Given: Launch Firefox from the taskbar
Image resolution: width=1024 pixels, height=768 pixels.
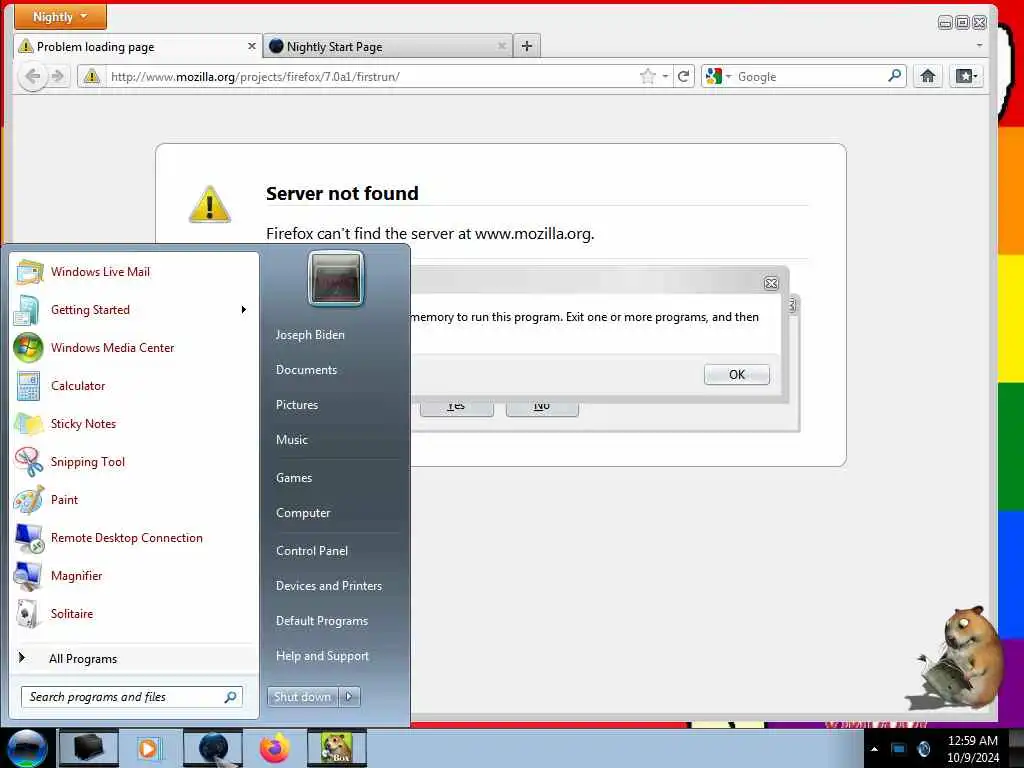Looking at the screenshot, I should [x=274, y=748].
